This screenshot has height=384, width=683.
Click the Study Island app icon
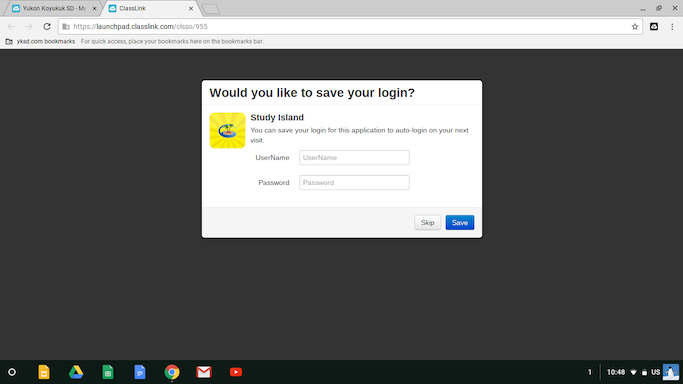coord(227,131)
